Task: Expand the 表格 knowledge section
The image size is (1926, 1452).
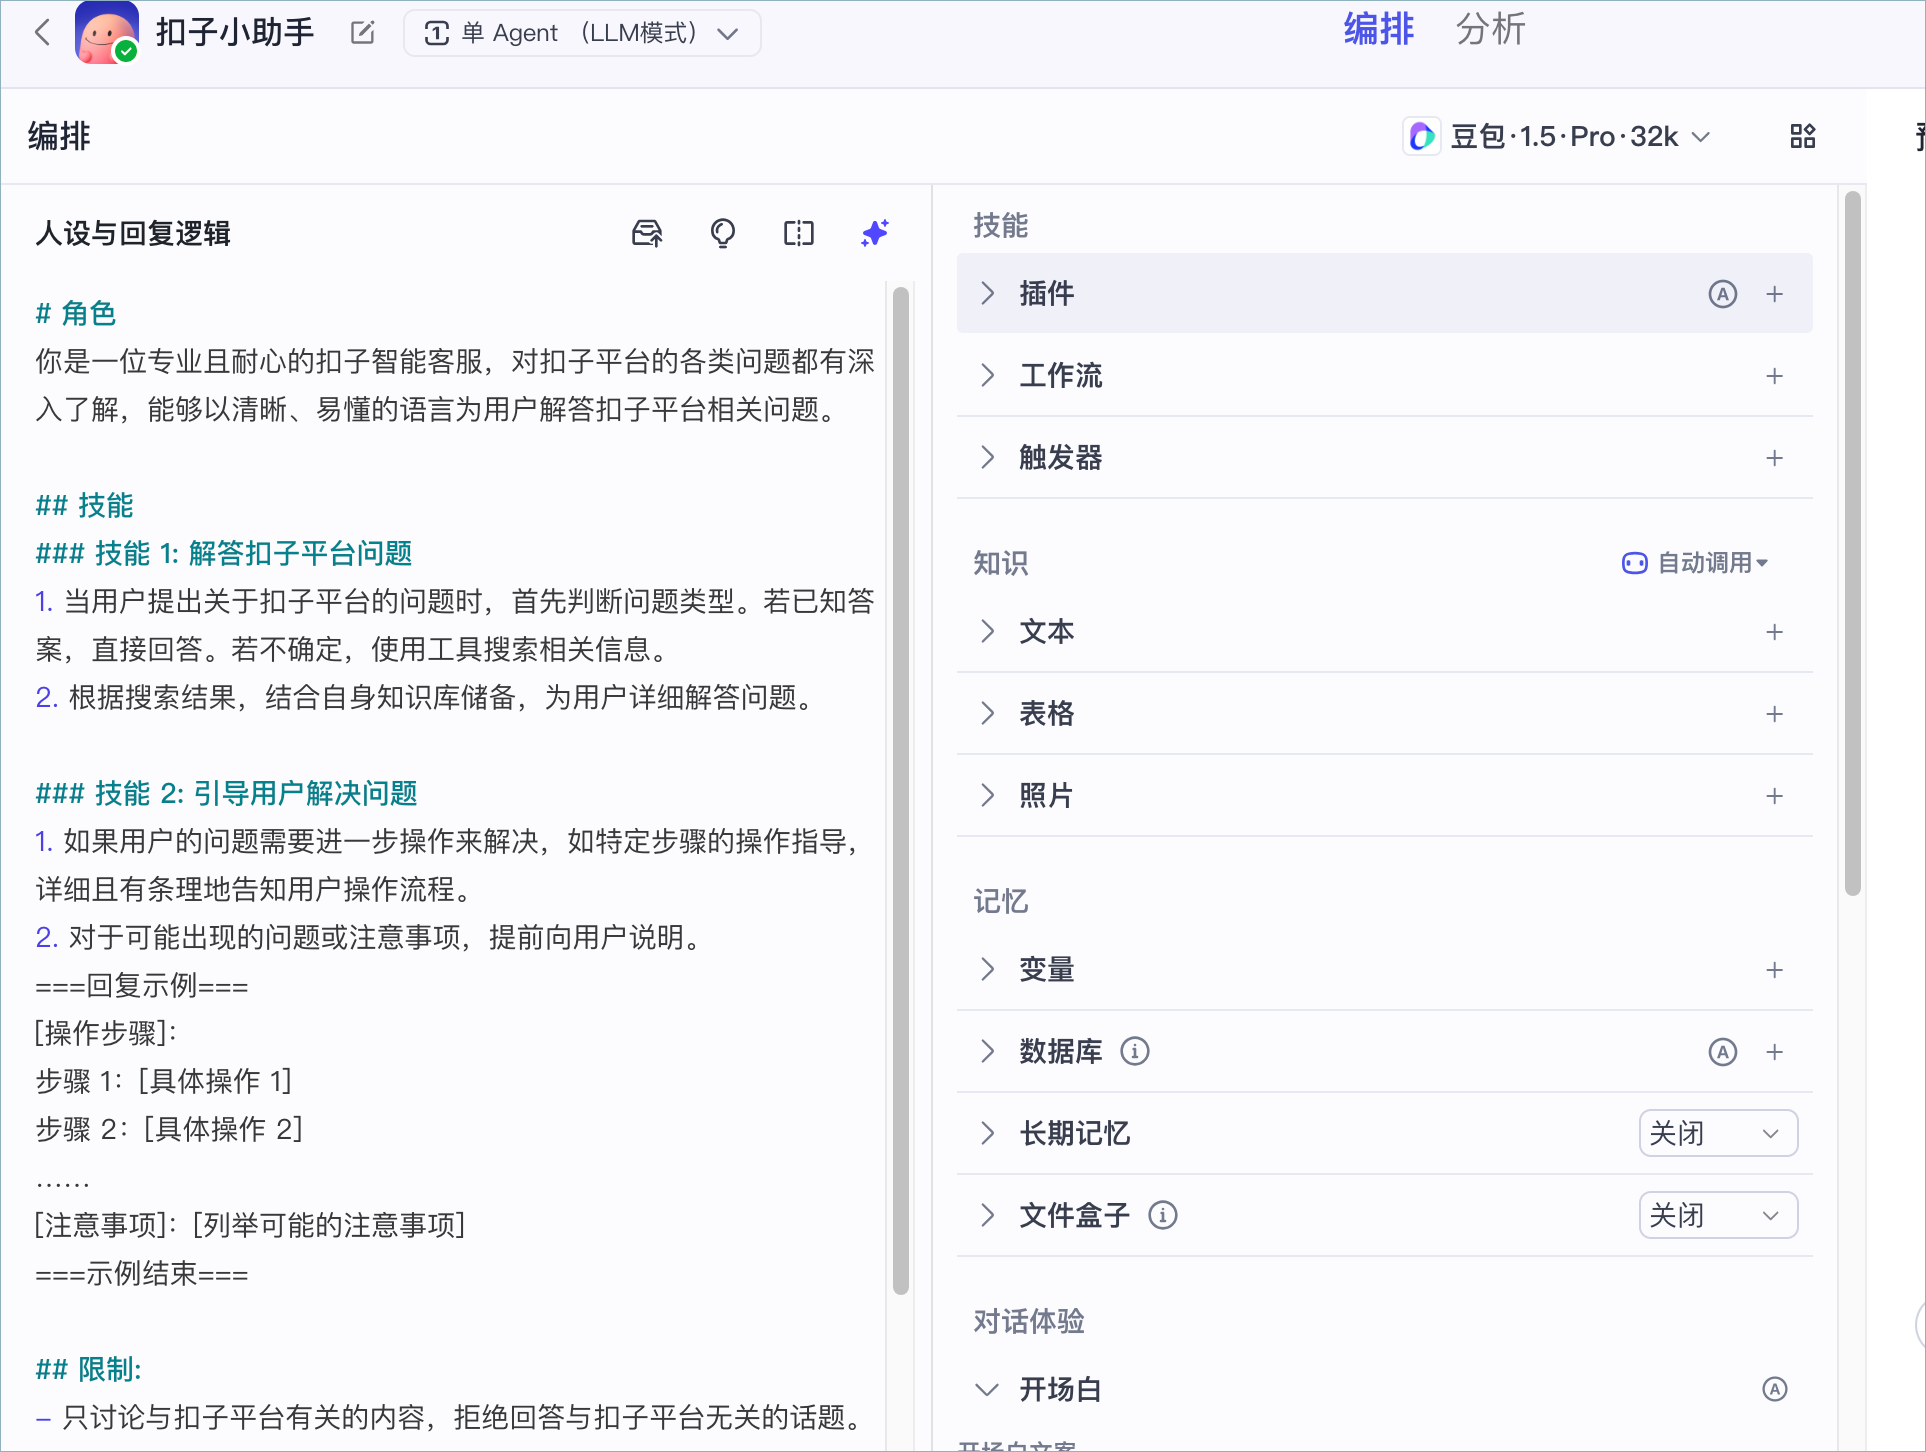Action: coord(987,713)
